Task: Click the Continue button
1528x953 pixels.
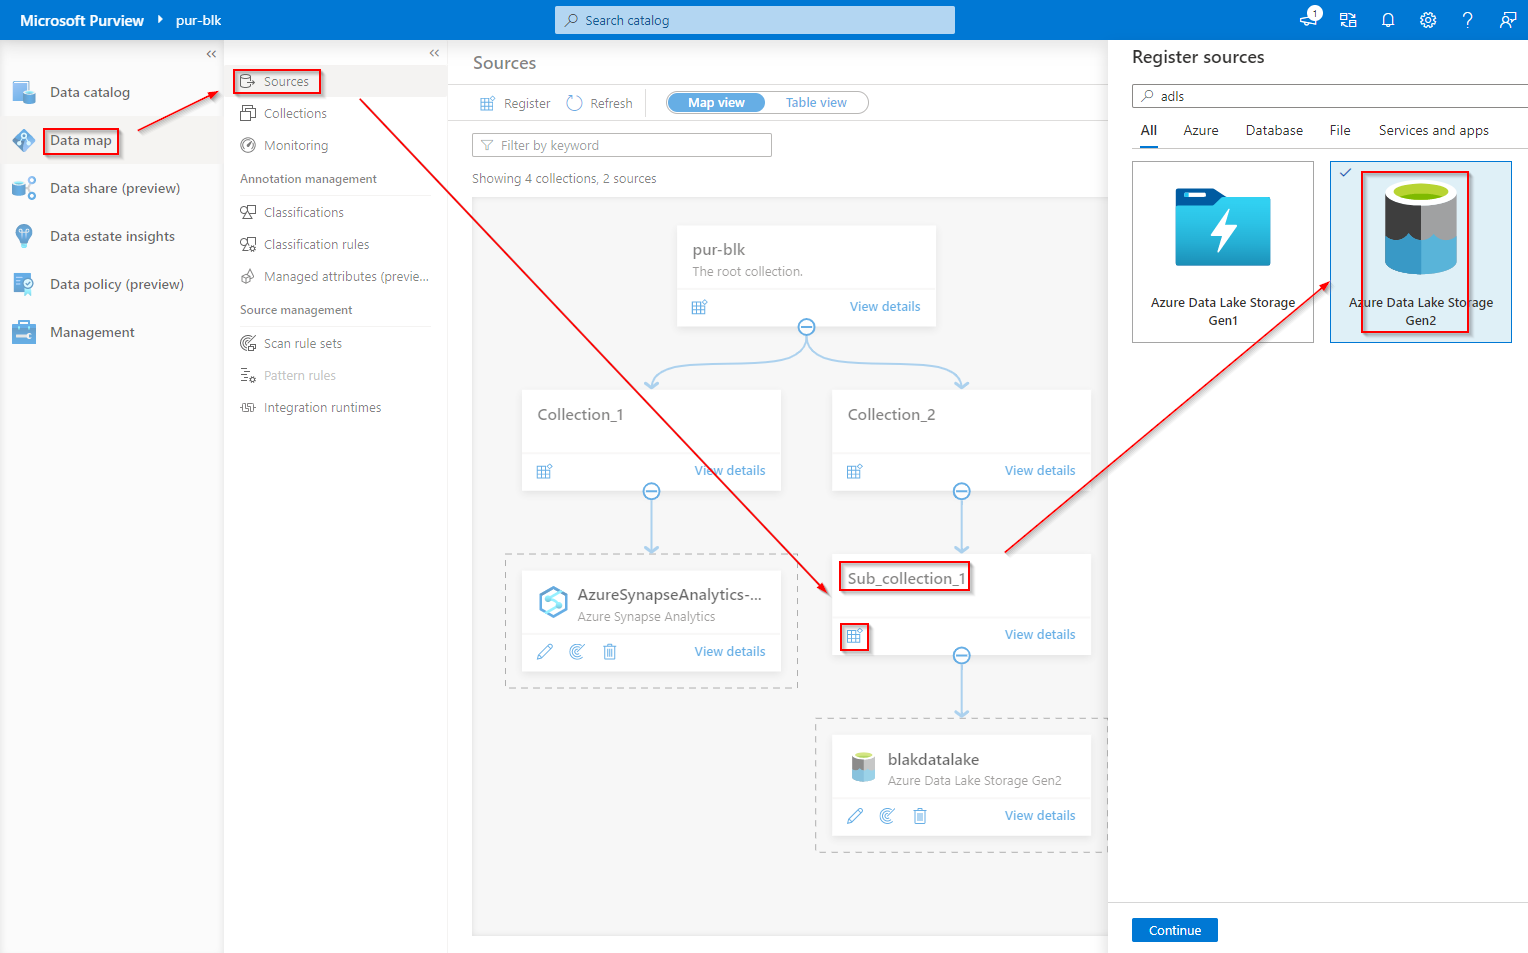Action: pos(1175,930)
